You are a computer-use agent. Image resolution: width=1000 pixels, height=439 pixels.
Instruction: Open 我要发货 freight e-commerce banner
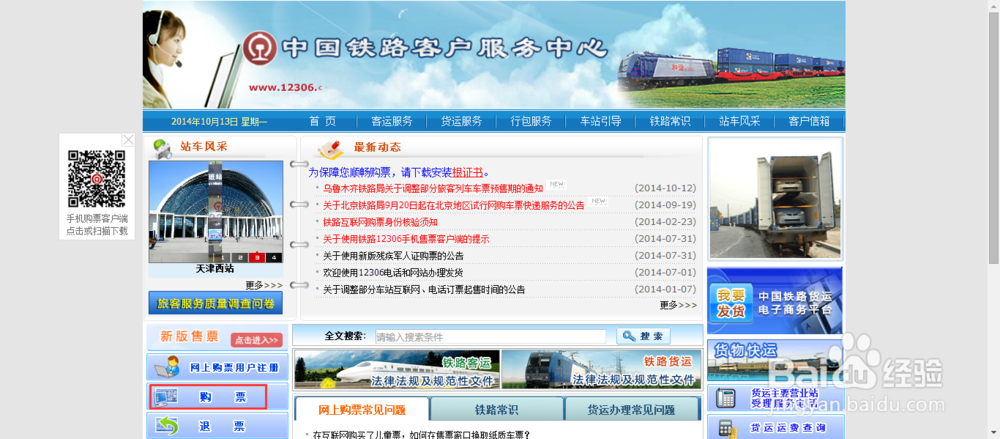[x=775, y=301]
